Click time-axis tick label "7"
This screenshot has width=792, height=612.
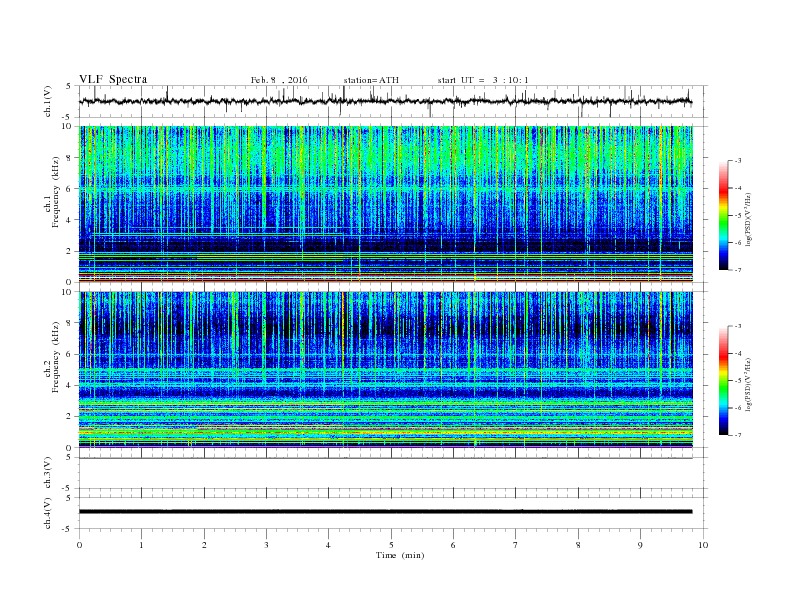(x=516, y=545)
